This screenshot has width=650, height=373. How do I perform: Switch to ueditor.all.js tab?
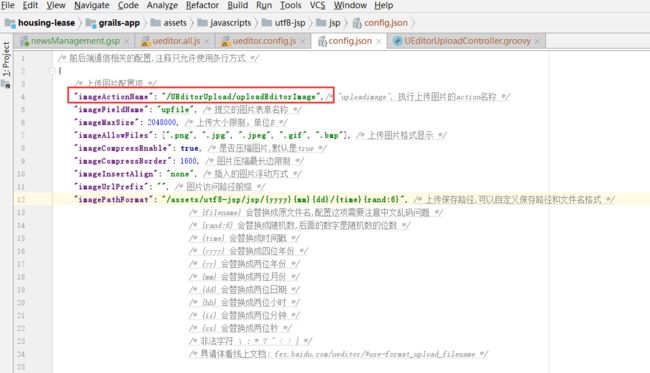[176, 41]
